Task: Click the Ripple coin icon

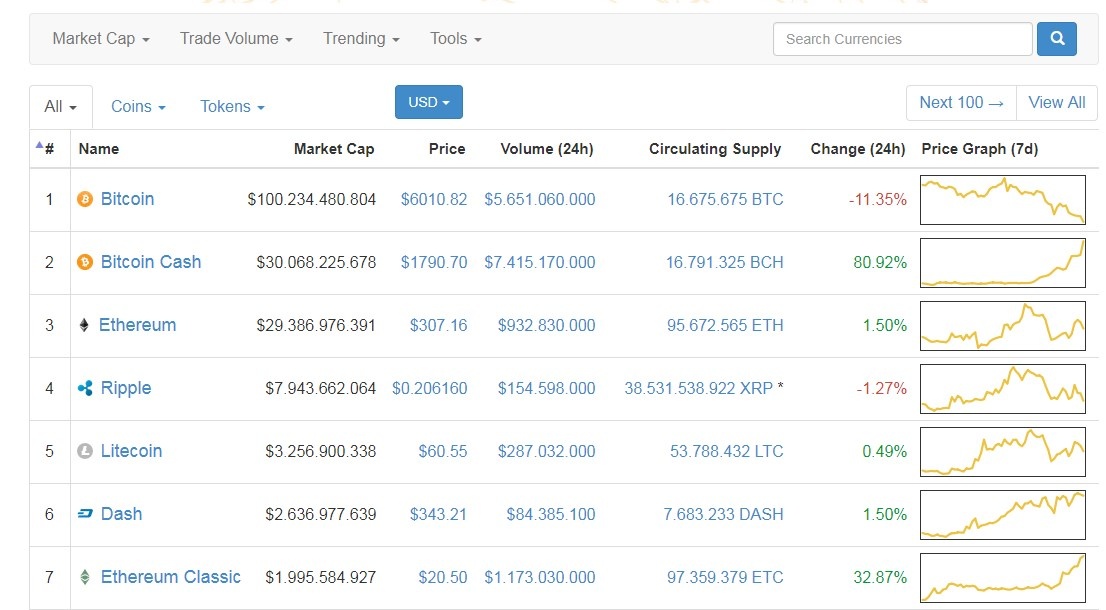Action: (x=86, y=388)
